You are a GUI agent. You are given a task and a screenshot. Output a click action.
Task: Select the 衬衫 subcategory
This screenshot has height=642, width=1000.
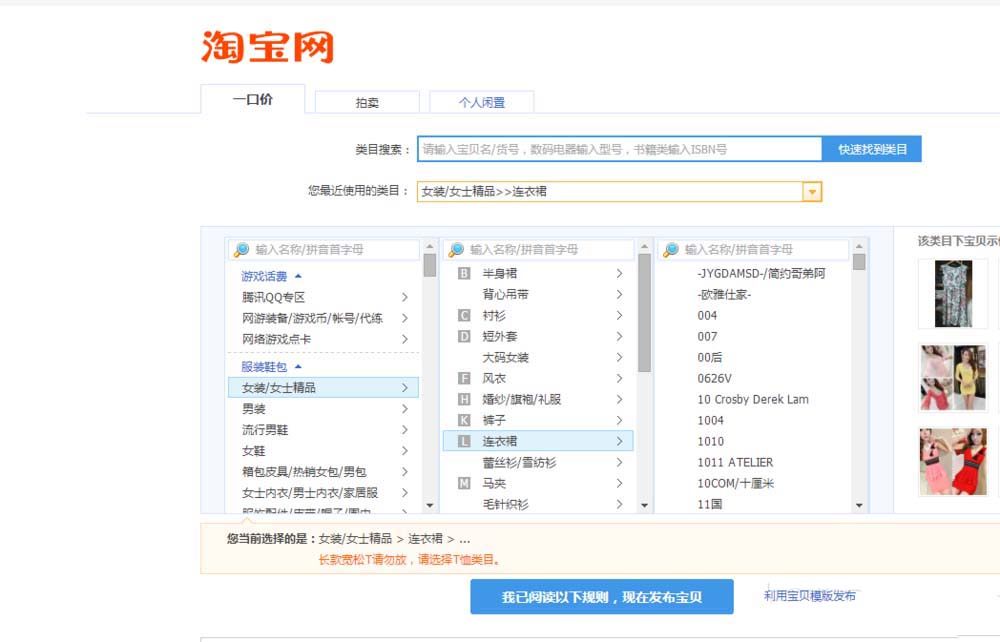click(x=538, y=316)
